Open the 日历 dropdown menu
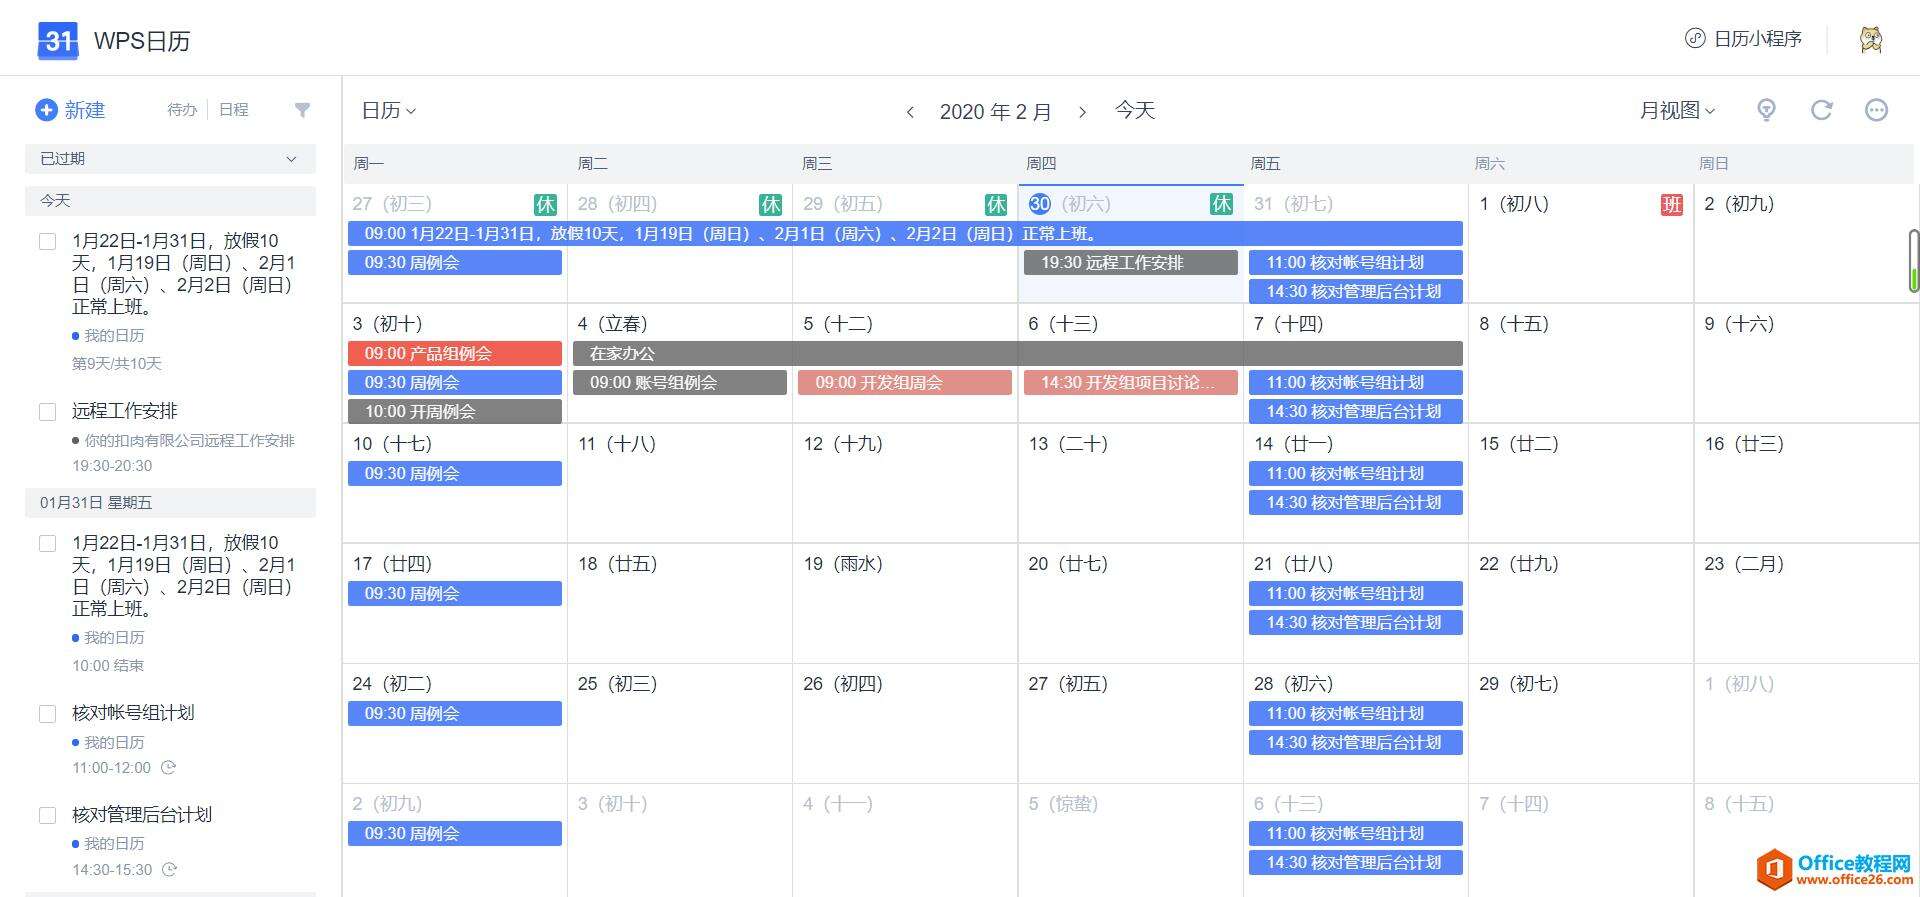Viewport: 1920px width, 897px height. tap(388, 111)
